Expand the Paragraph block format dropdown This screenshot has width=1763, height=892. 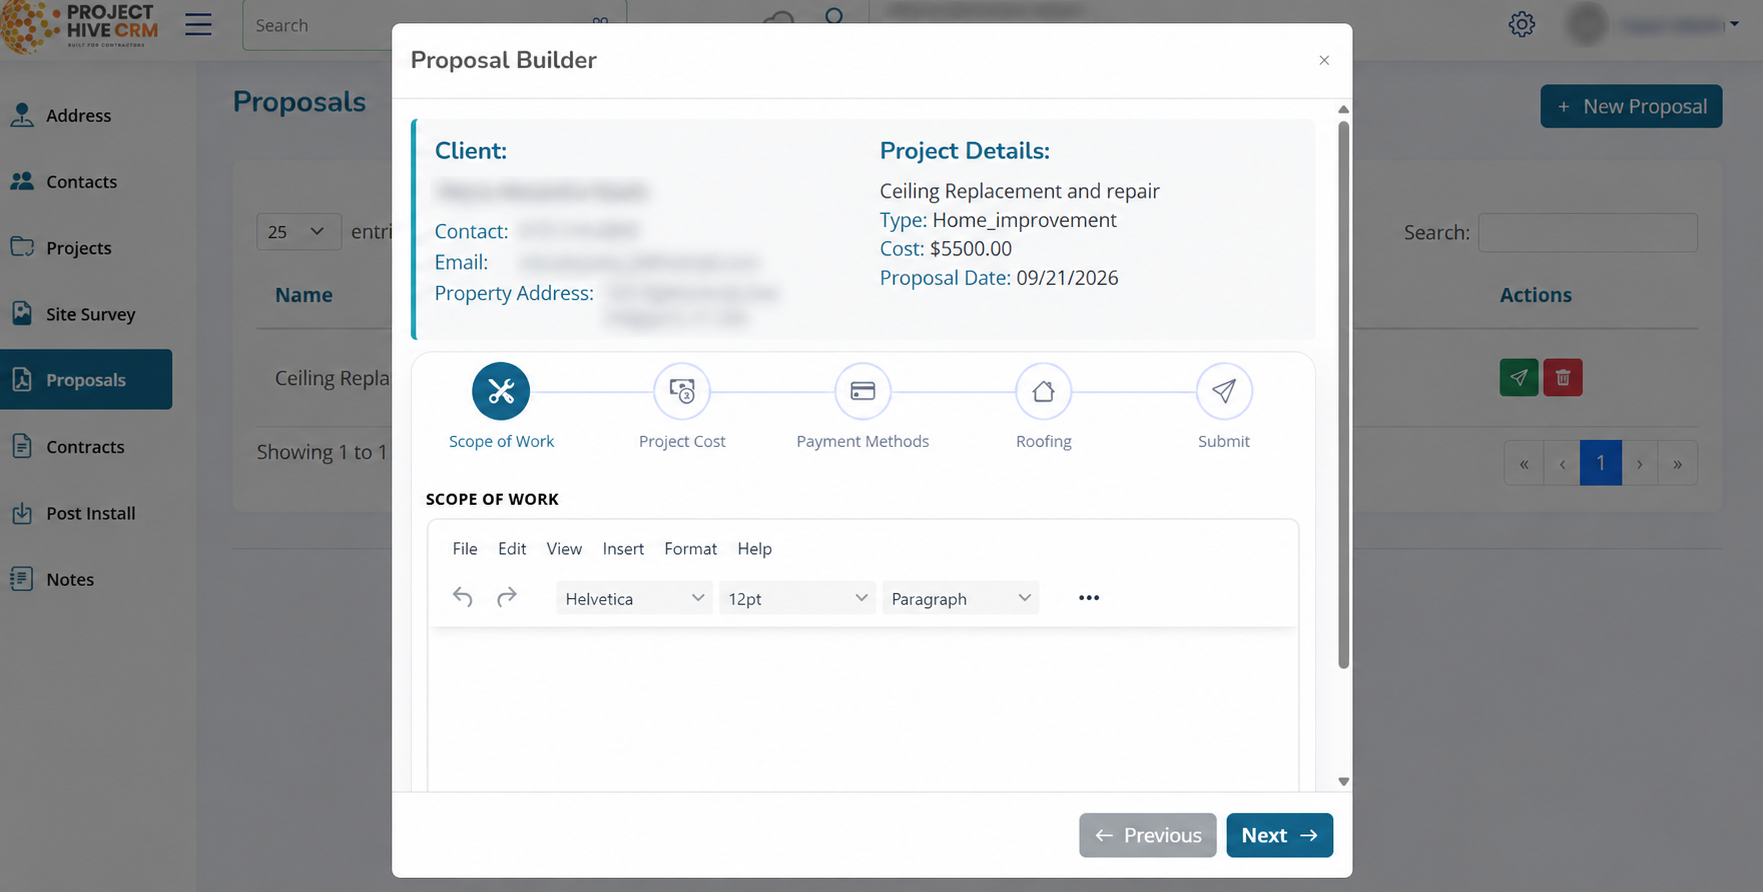pos(960,598)
